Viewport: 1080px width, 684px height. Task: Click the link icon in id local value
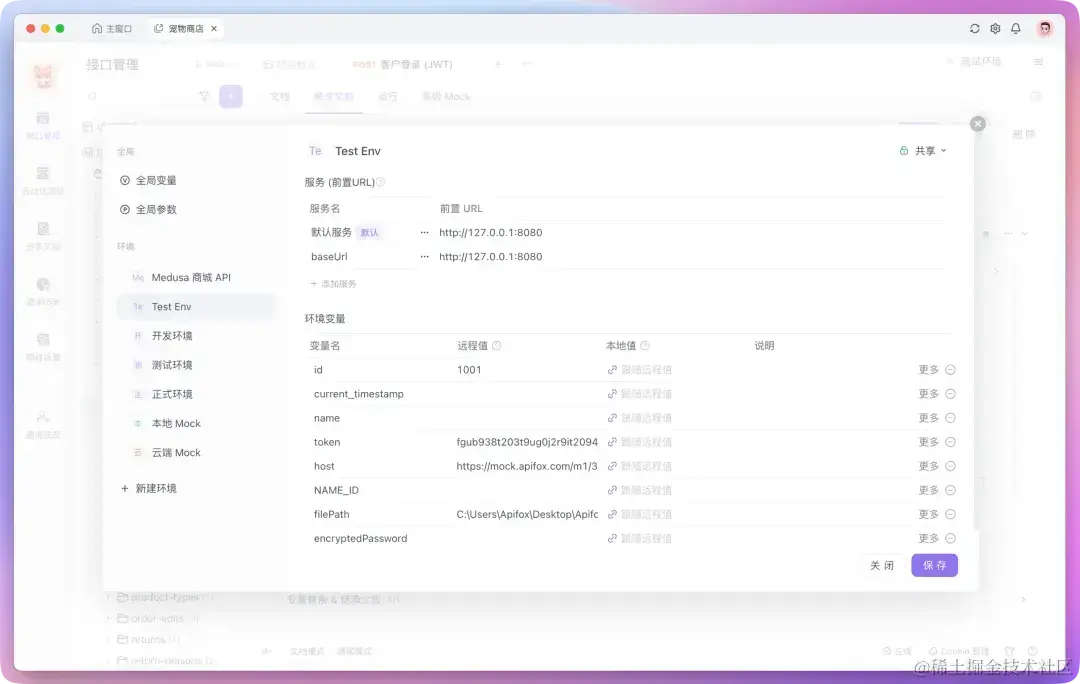(612, 370)
